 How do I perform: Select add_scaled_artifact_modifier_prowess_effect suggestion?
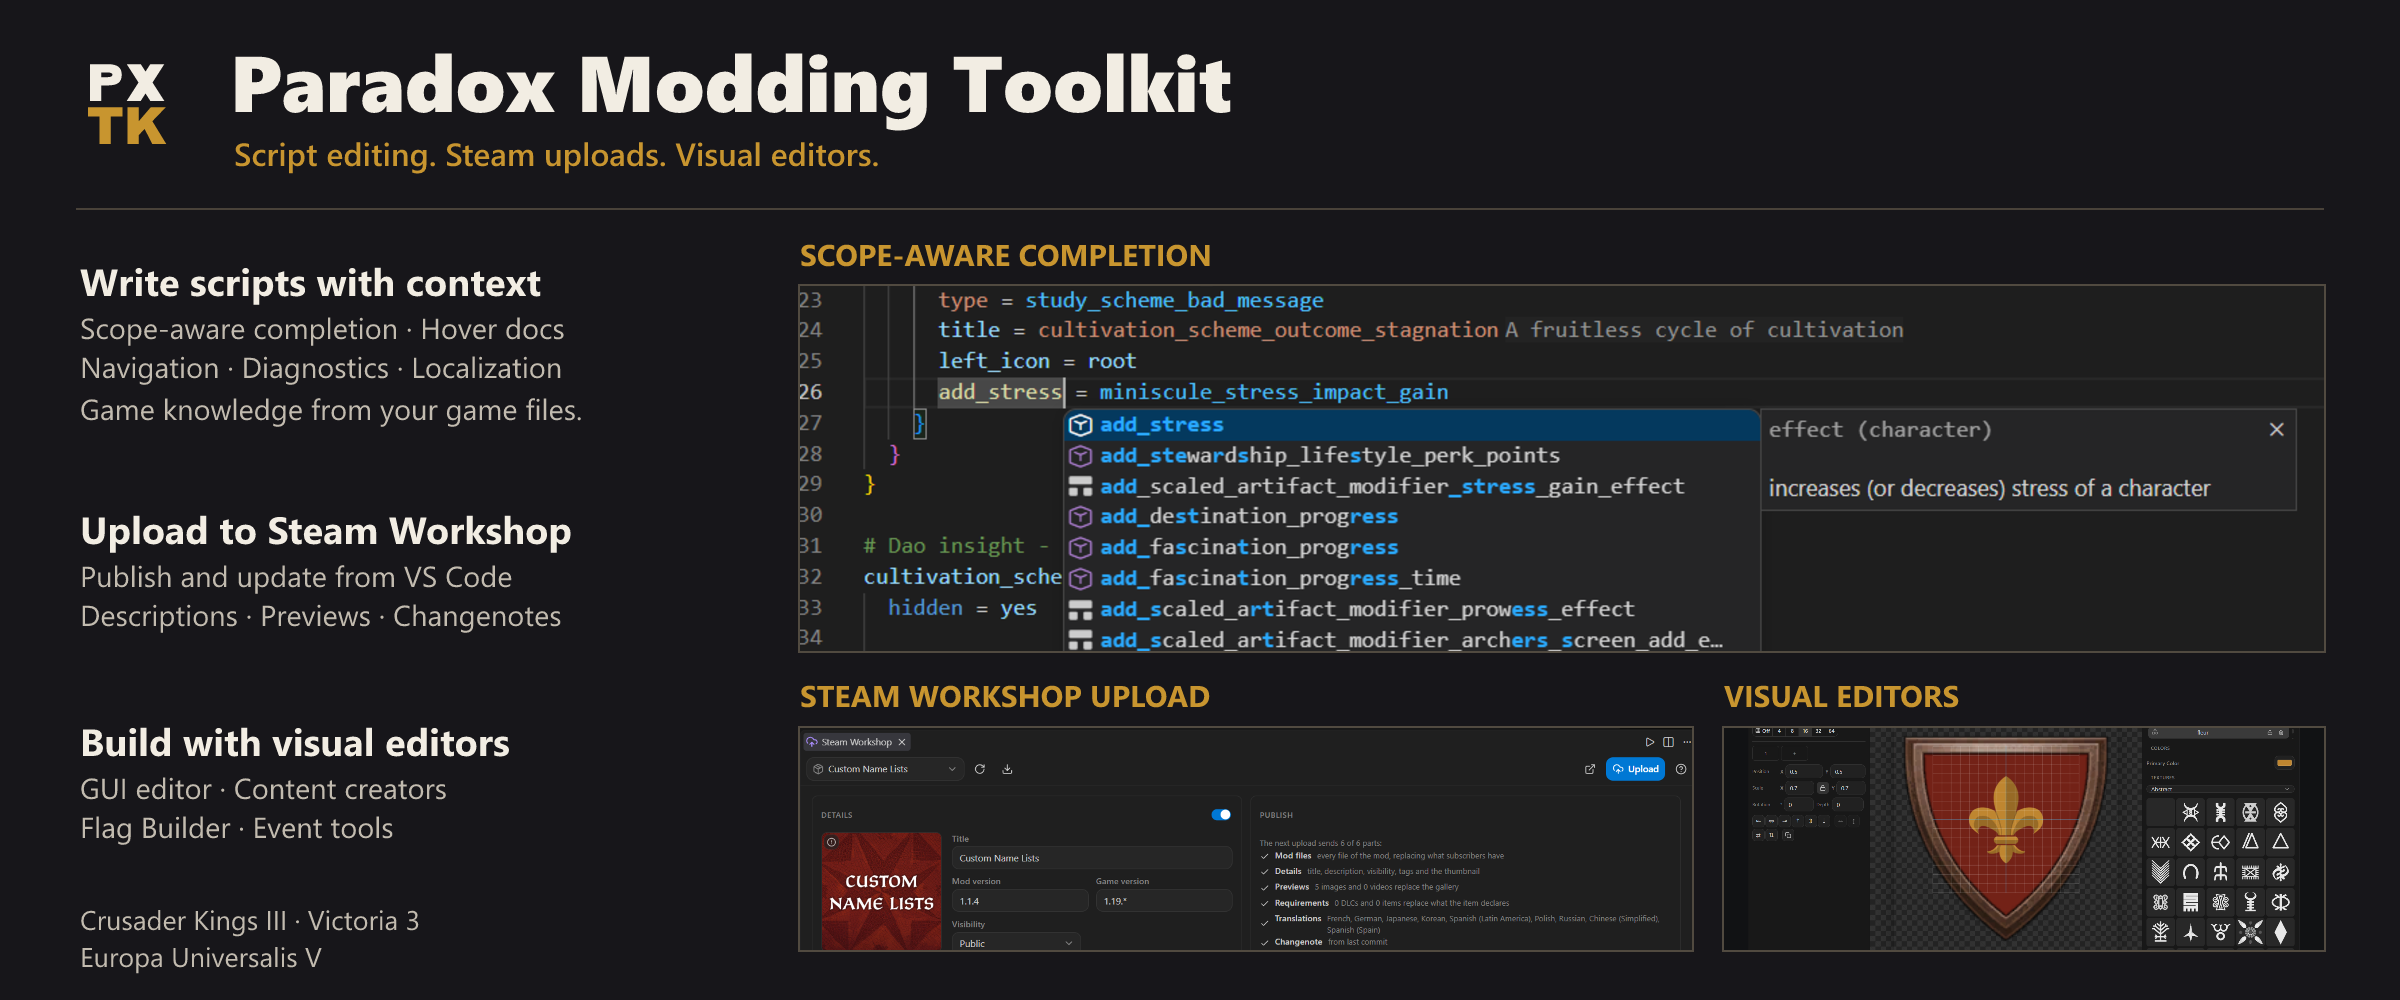coord(1411,609)
